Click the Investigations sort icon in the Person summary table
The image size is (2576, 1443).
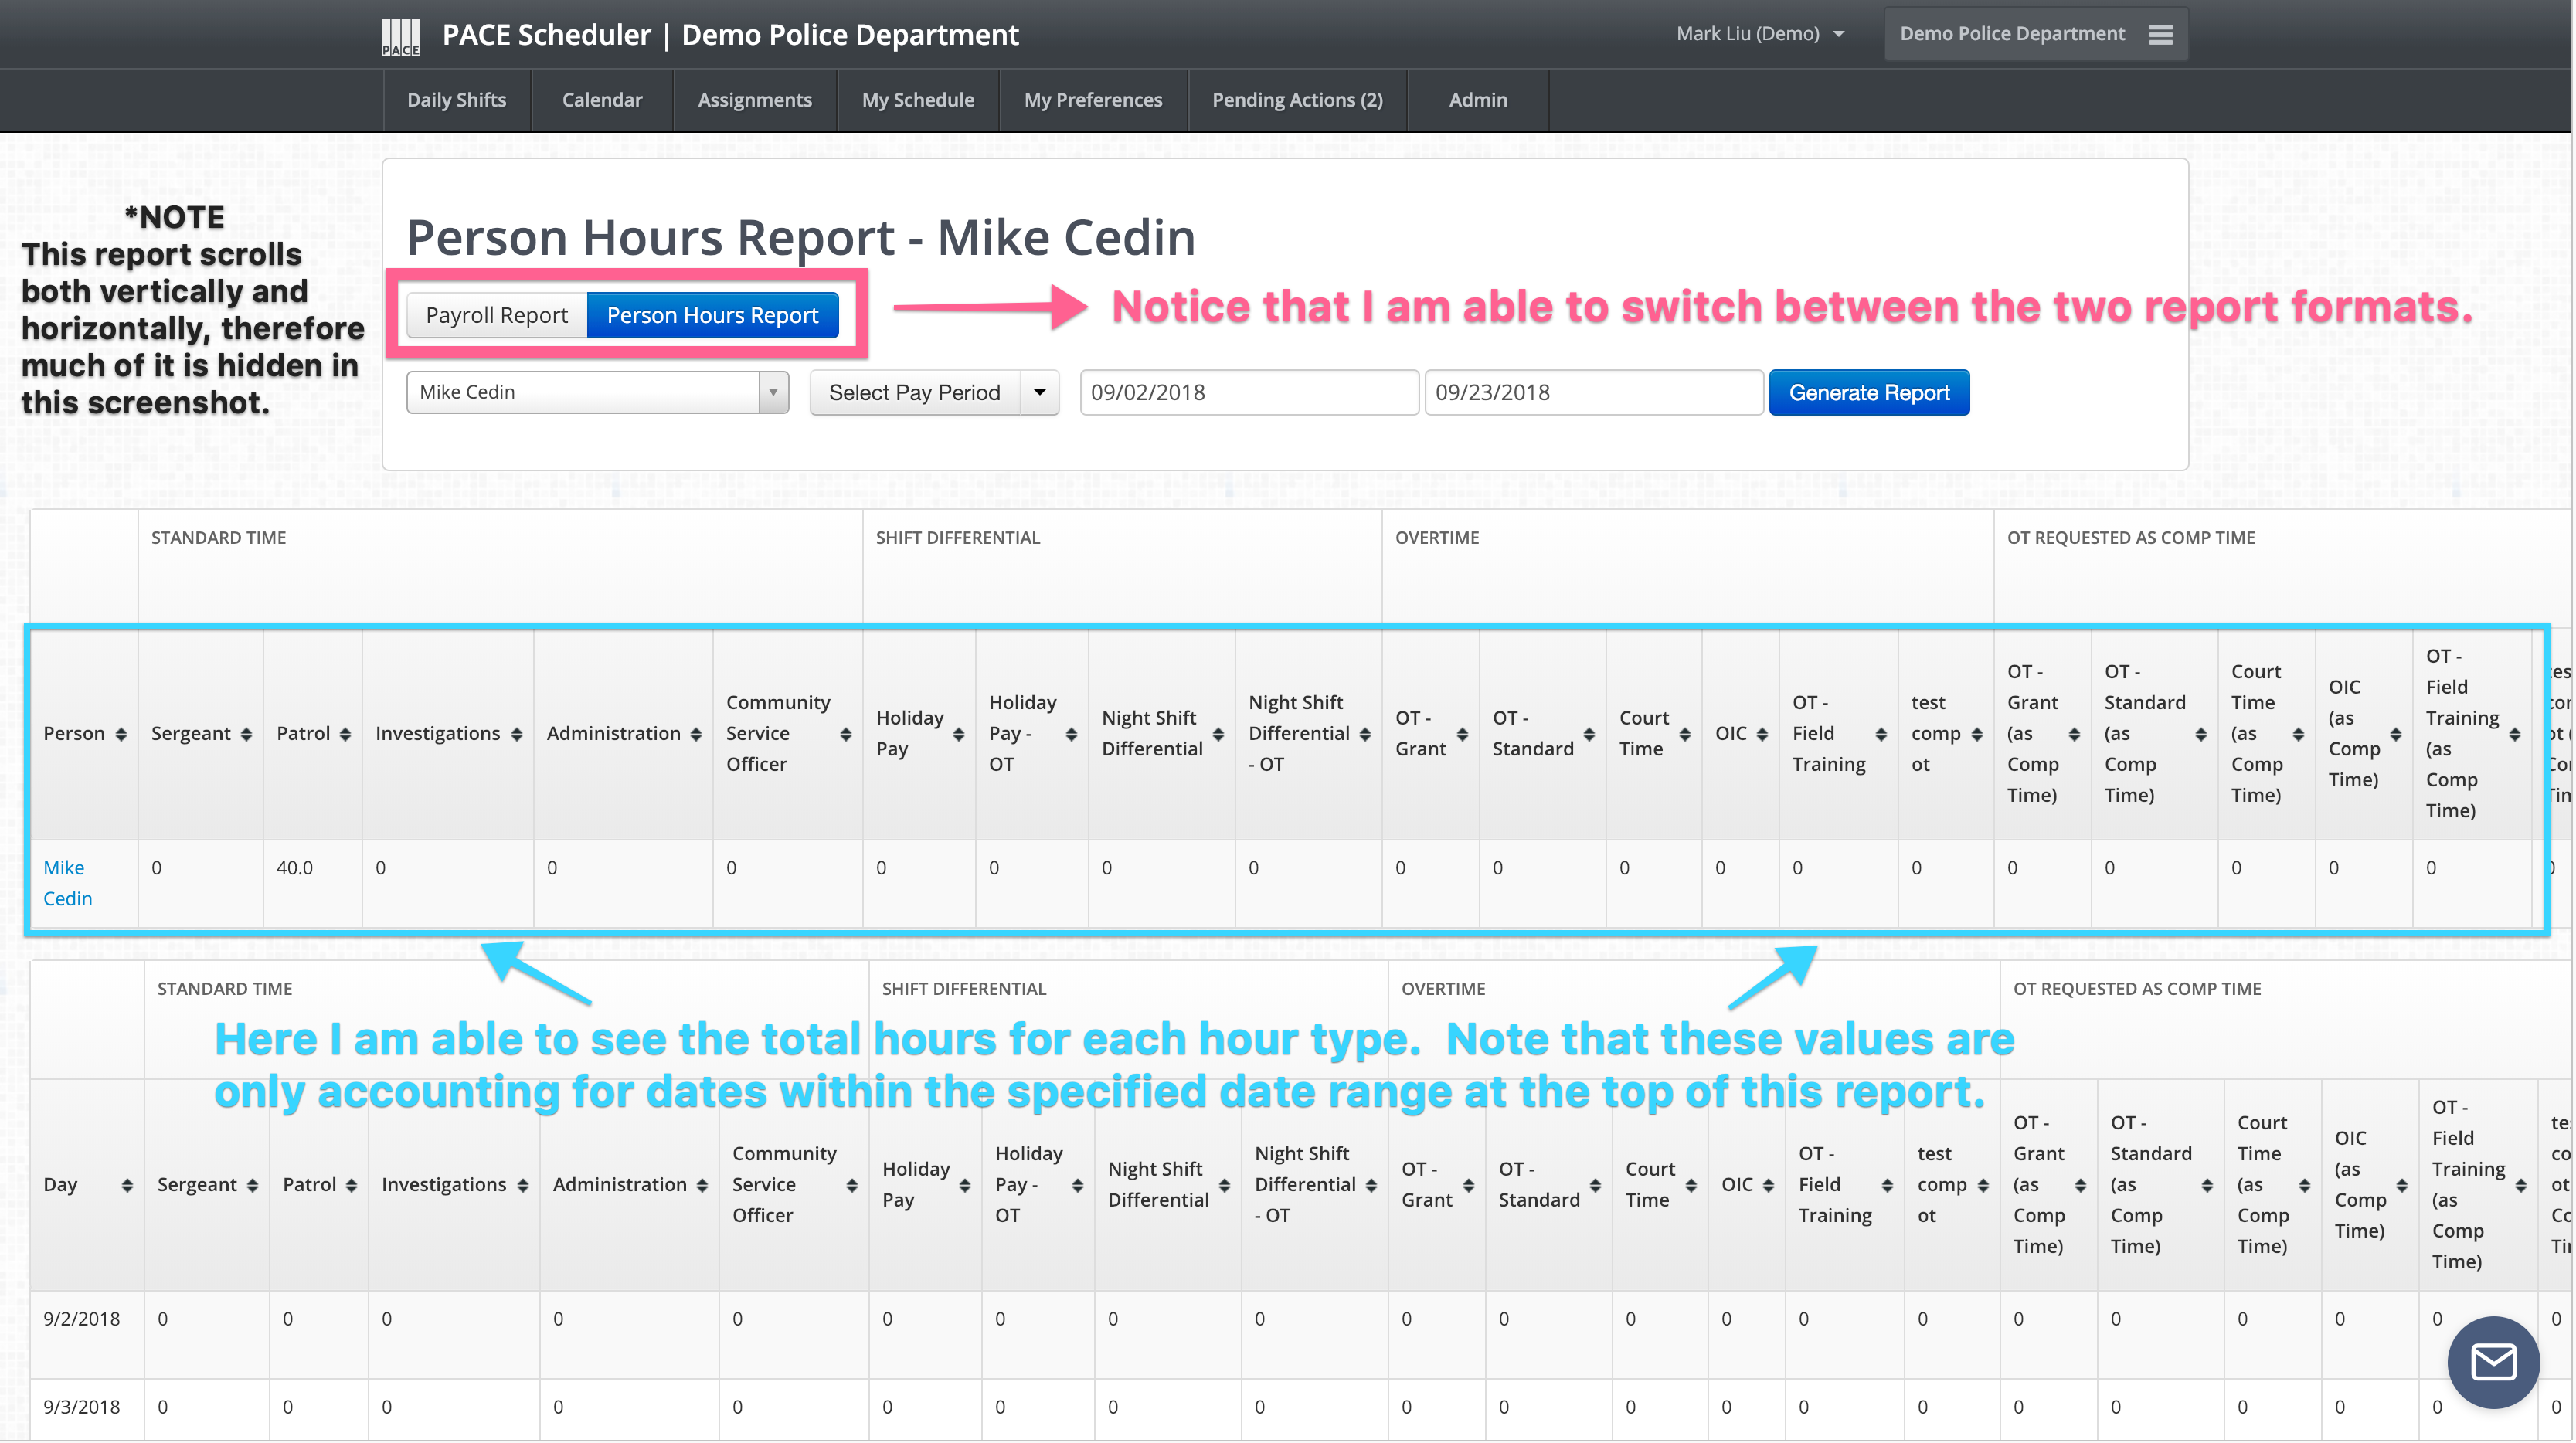point(516,734)
